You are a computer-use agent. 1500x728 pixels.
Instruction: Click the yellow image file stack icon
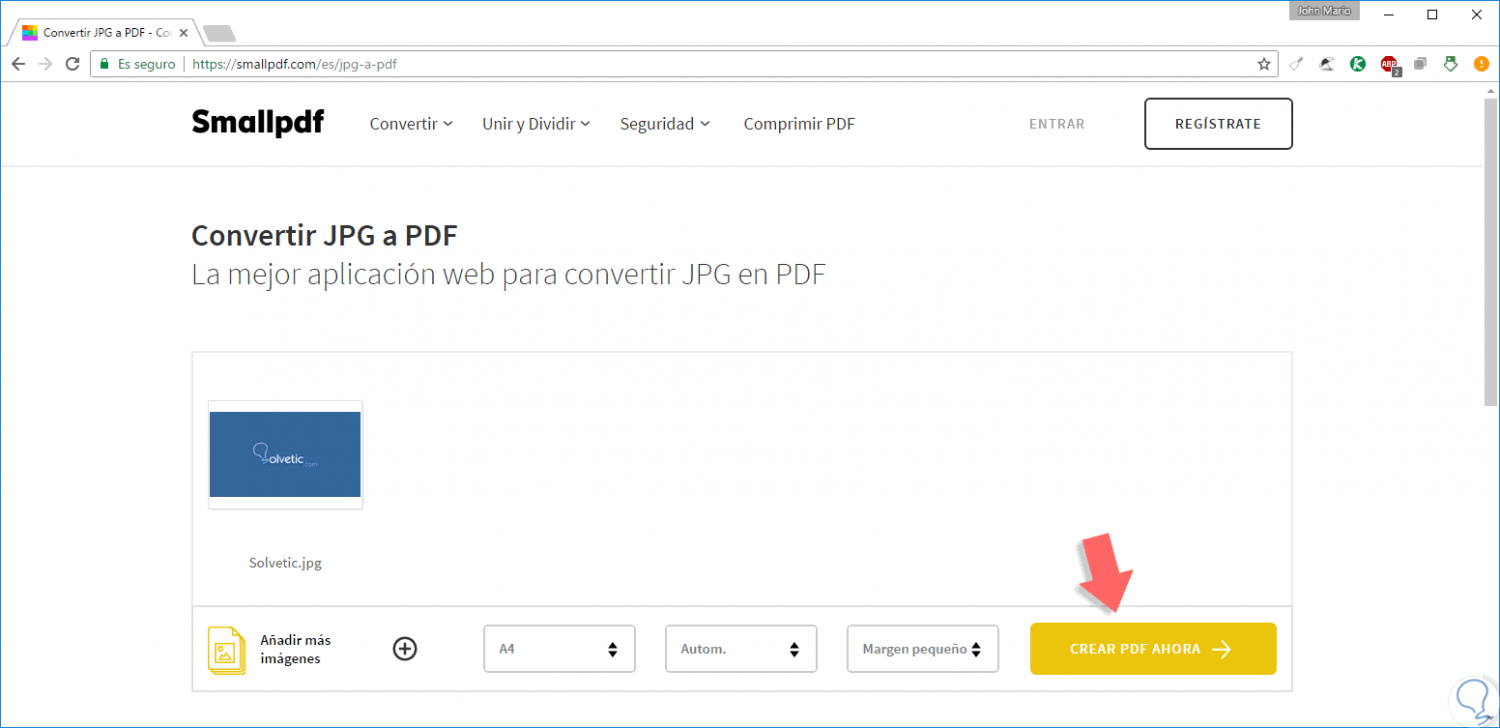226,650
